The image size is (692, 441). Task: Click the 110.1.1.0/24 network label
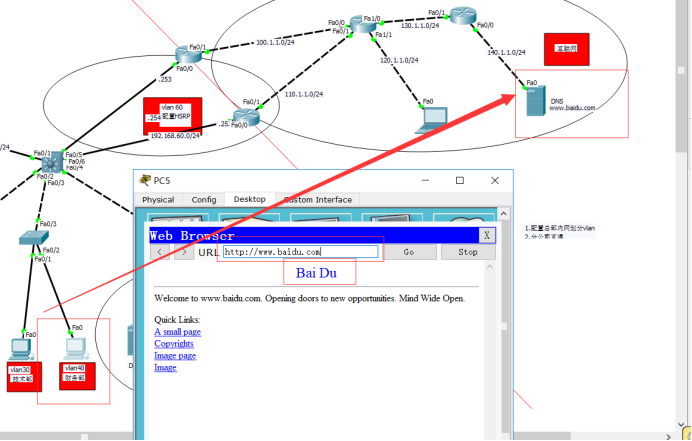(x=304, y=94)
